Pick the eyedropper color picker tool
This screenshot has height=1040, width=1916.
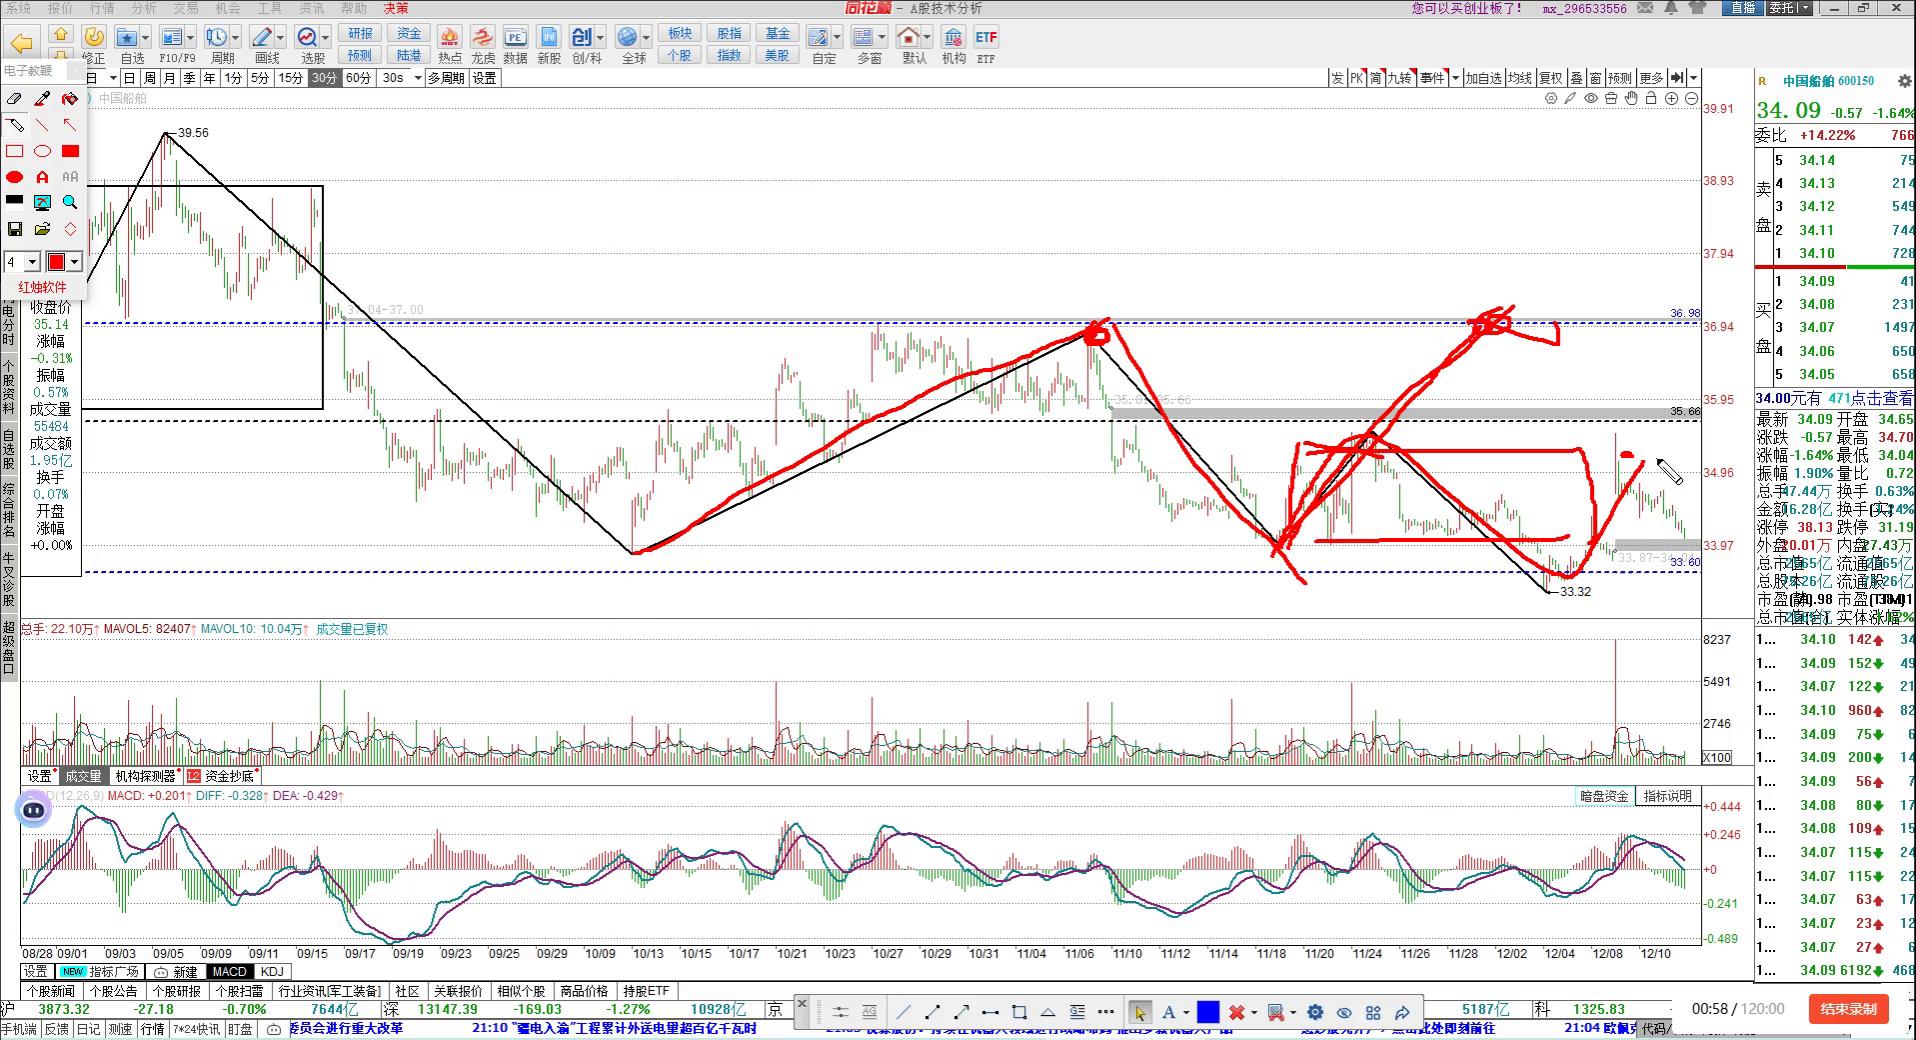click(42, 99)
